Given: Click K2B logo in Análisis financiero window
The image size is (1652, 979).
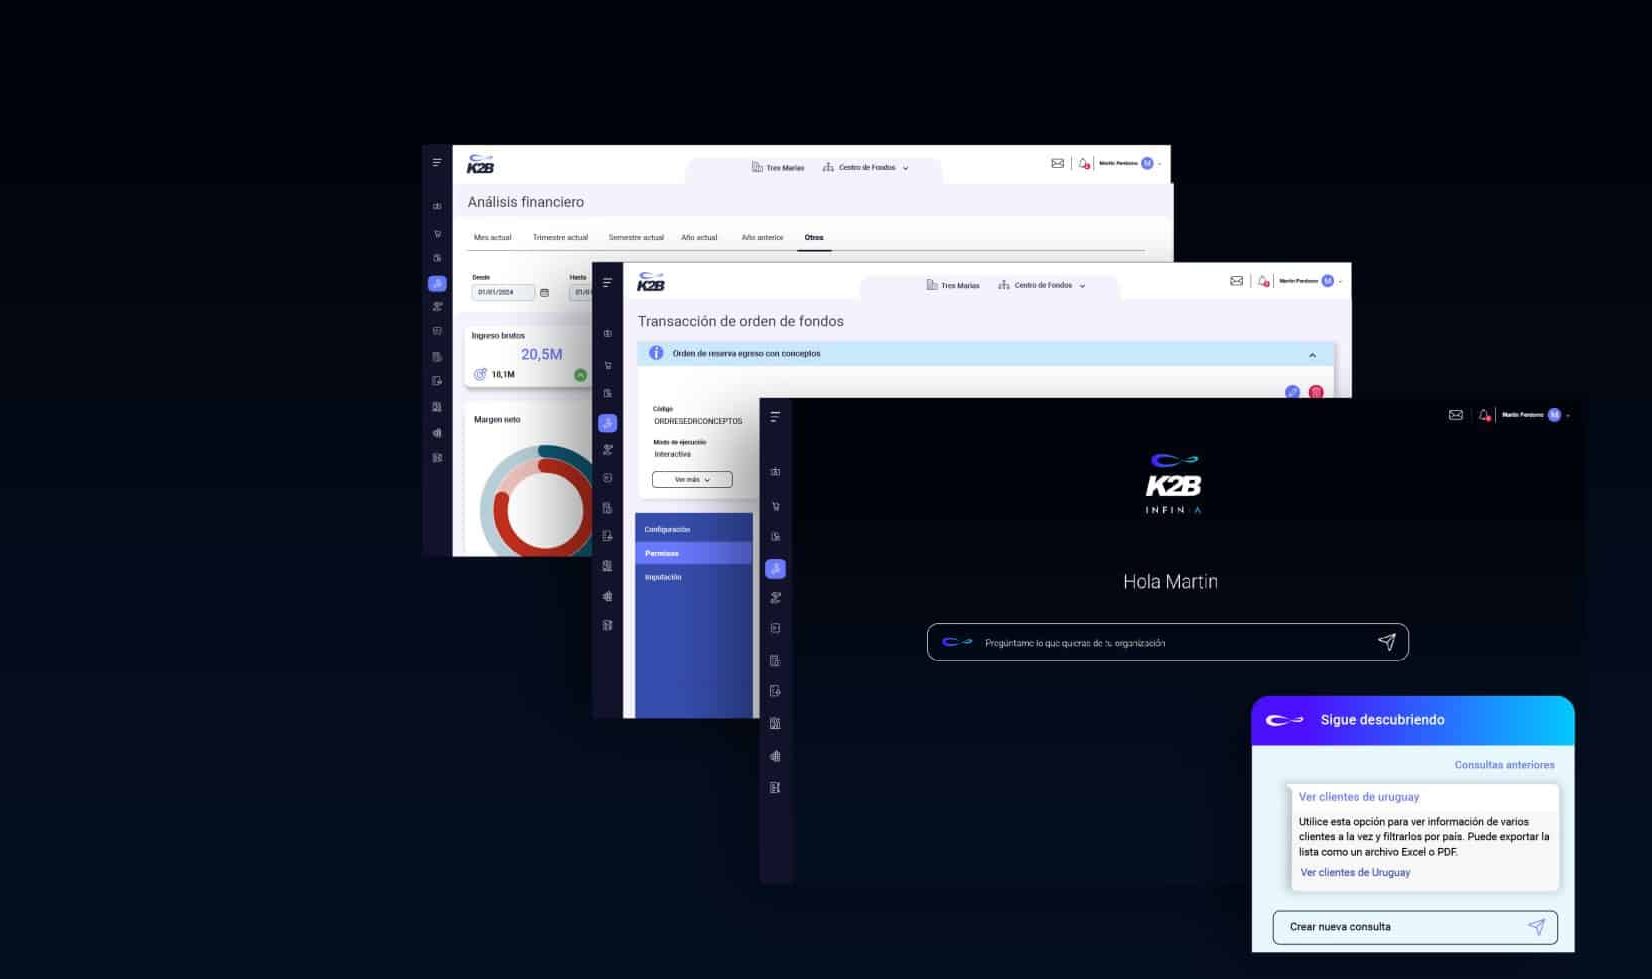Looking at the screenshot, I should click(481, 164).
